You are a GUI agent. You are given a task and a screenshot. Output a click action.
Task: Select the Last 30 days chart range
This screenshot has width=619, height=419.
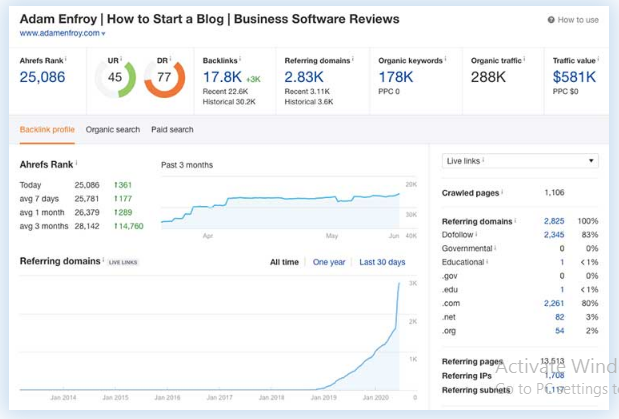(x=382, y=262)
